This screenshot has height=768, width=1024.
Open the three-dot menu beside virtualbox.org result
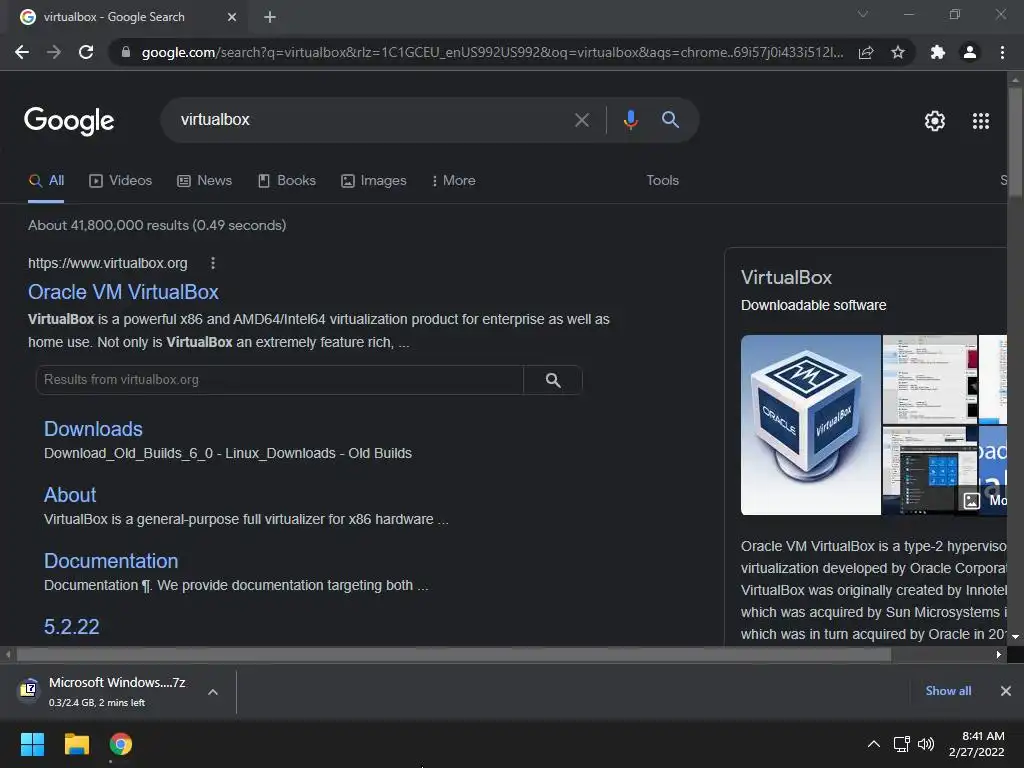[213, 263]
